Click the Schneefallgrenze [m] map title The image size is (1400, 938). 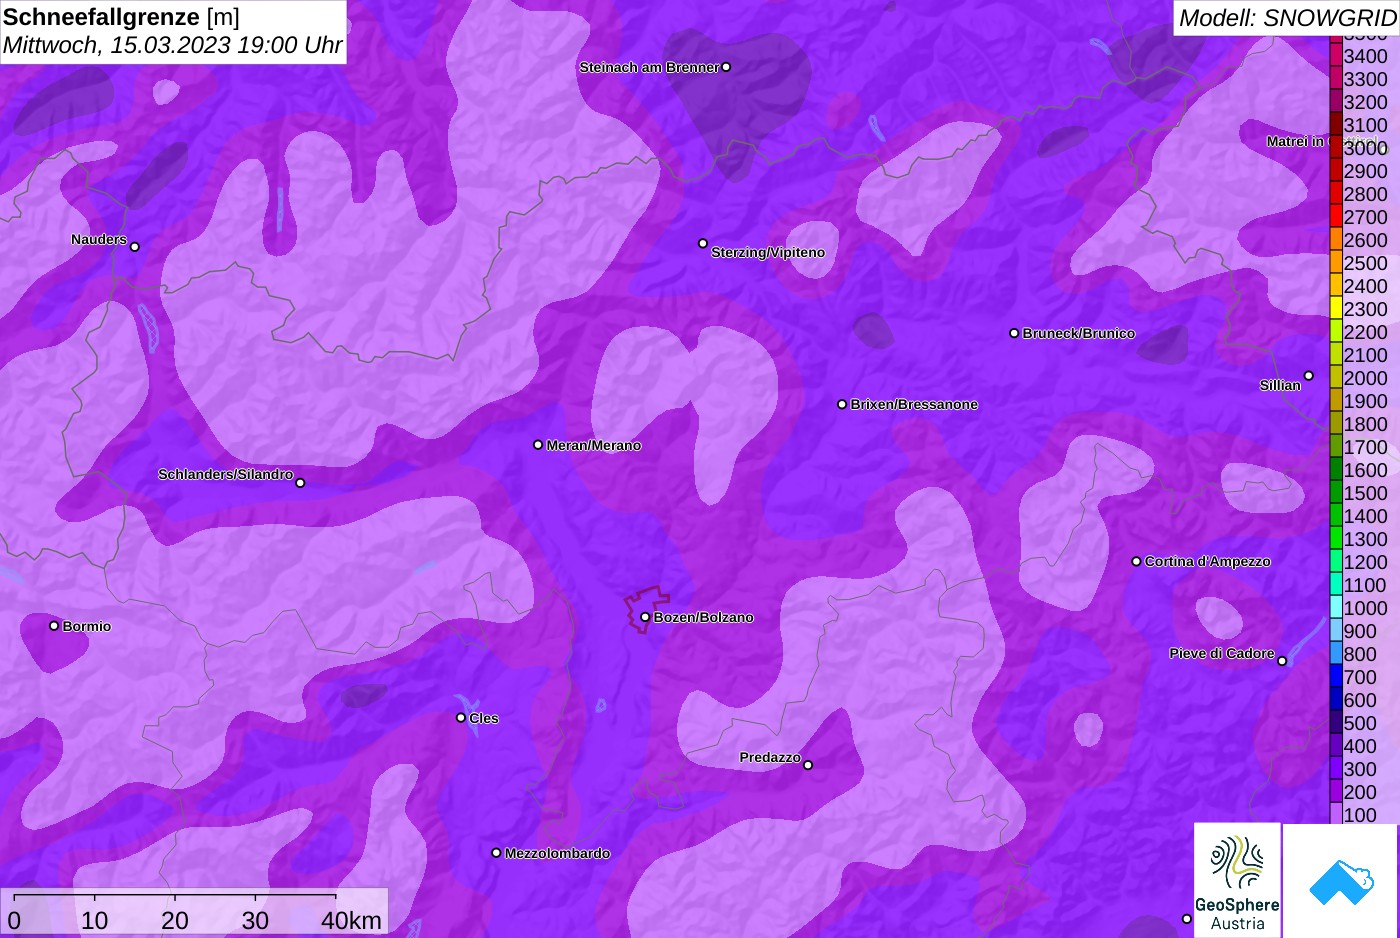(121, 17)
